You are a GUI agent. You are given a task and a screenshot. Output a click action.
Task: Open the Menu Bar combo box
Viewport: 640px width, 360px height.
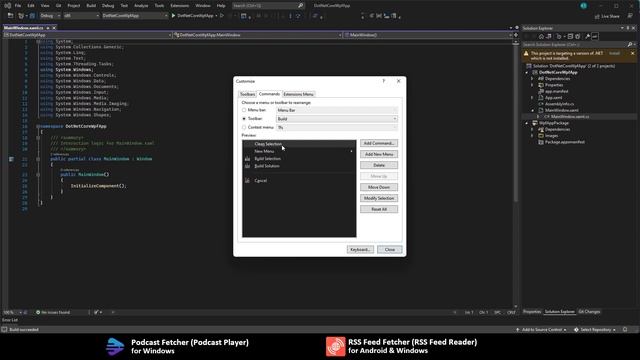[x=337, y=110]
